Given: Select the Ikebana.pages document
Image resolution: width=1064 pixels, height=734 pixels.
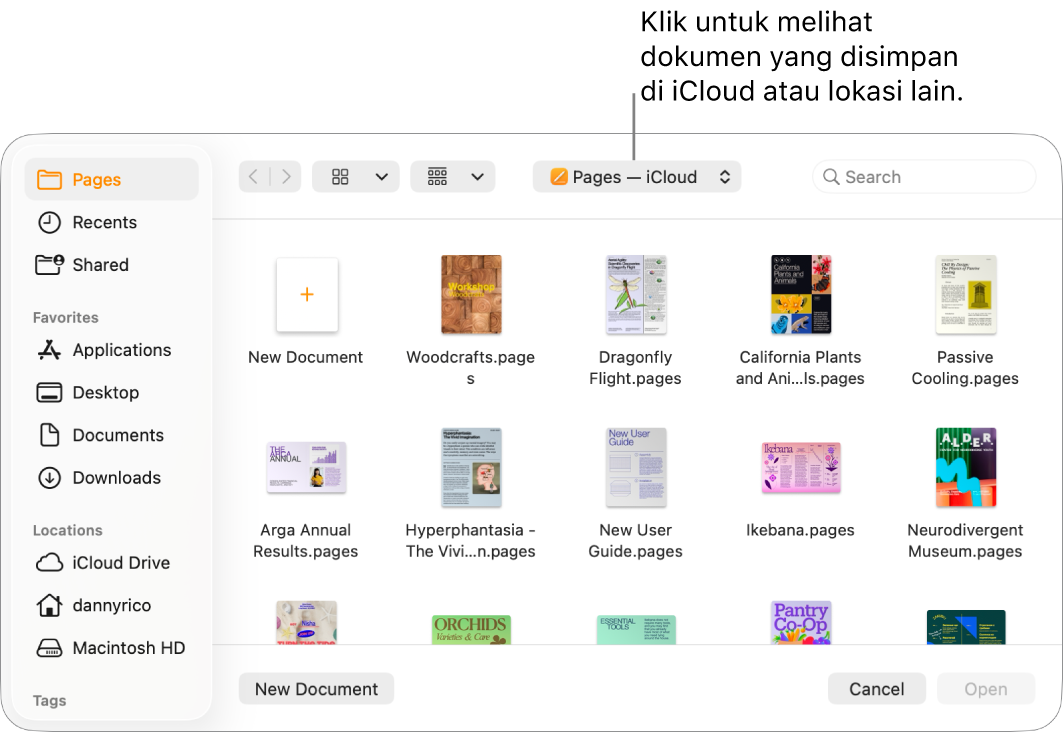Looking at the screenshot, I should (x=800, y=467).
